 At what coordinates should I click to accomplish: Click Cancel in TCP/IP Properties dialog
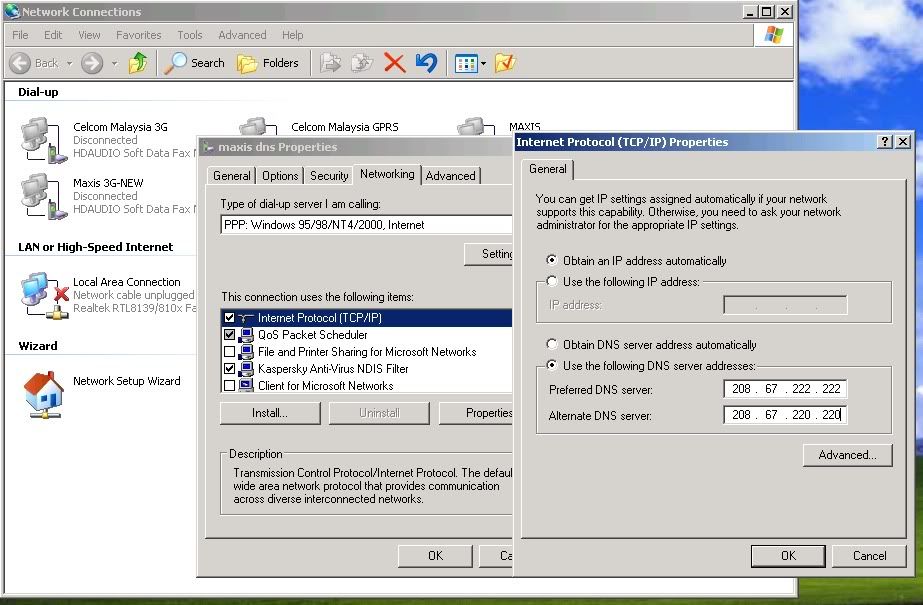point(869,556)
